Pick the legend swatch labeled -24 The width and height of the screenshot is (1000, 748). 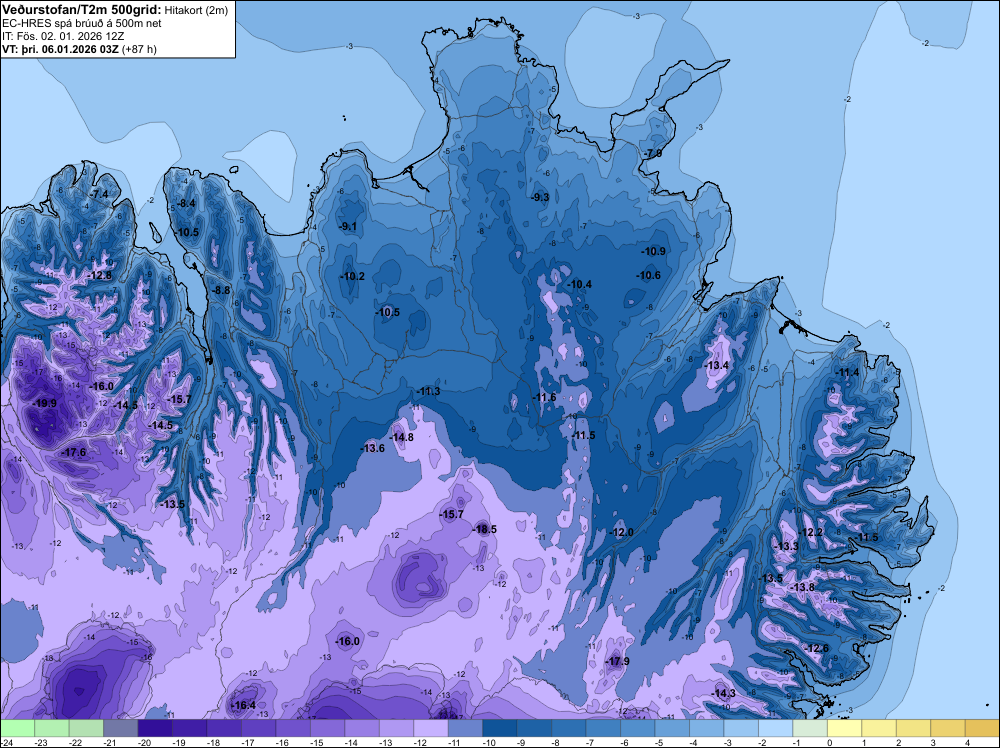pos(17,728)
